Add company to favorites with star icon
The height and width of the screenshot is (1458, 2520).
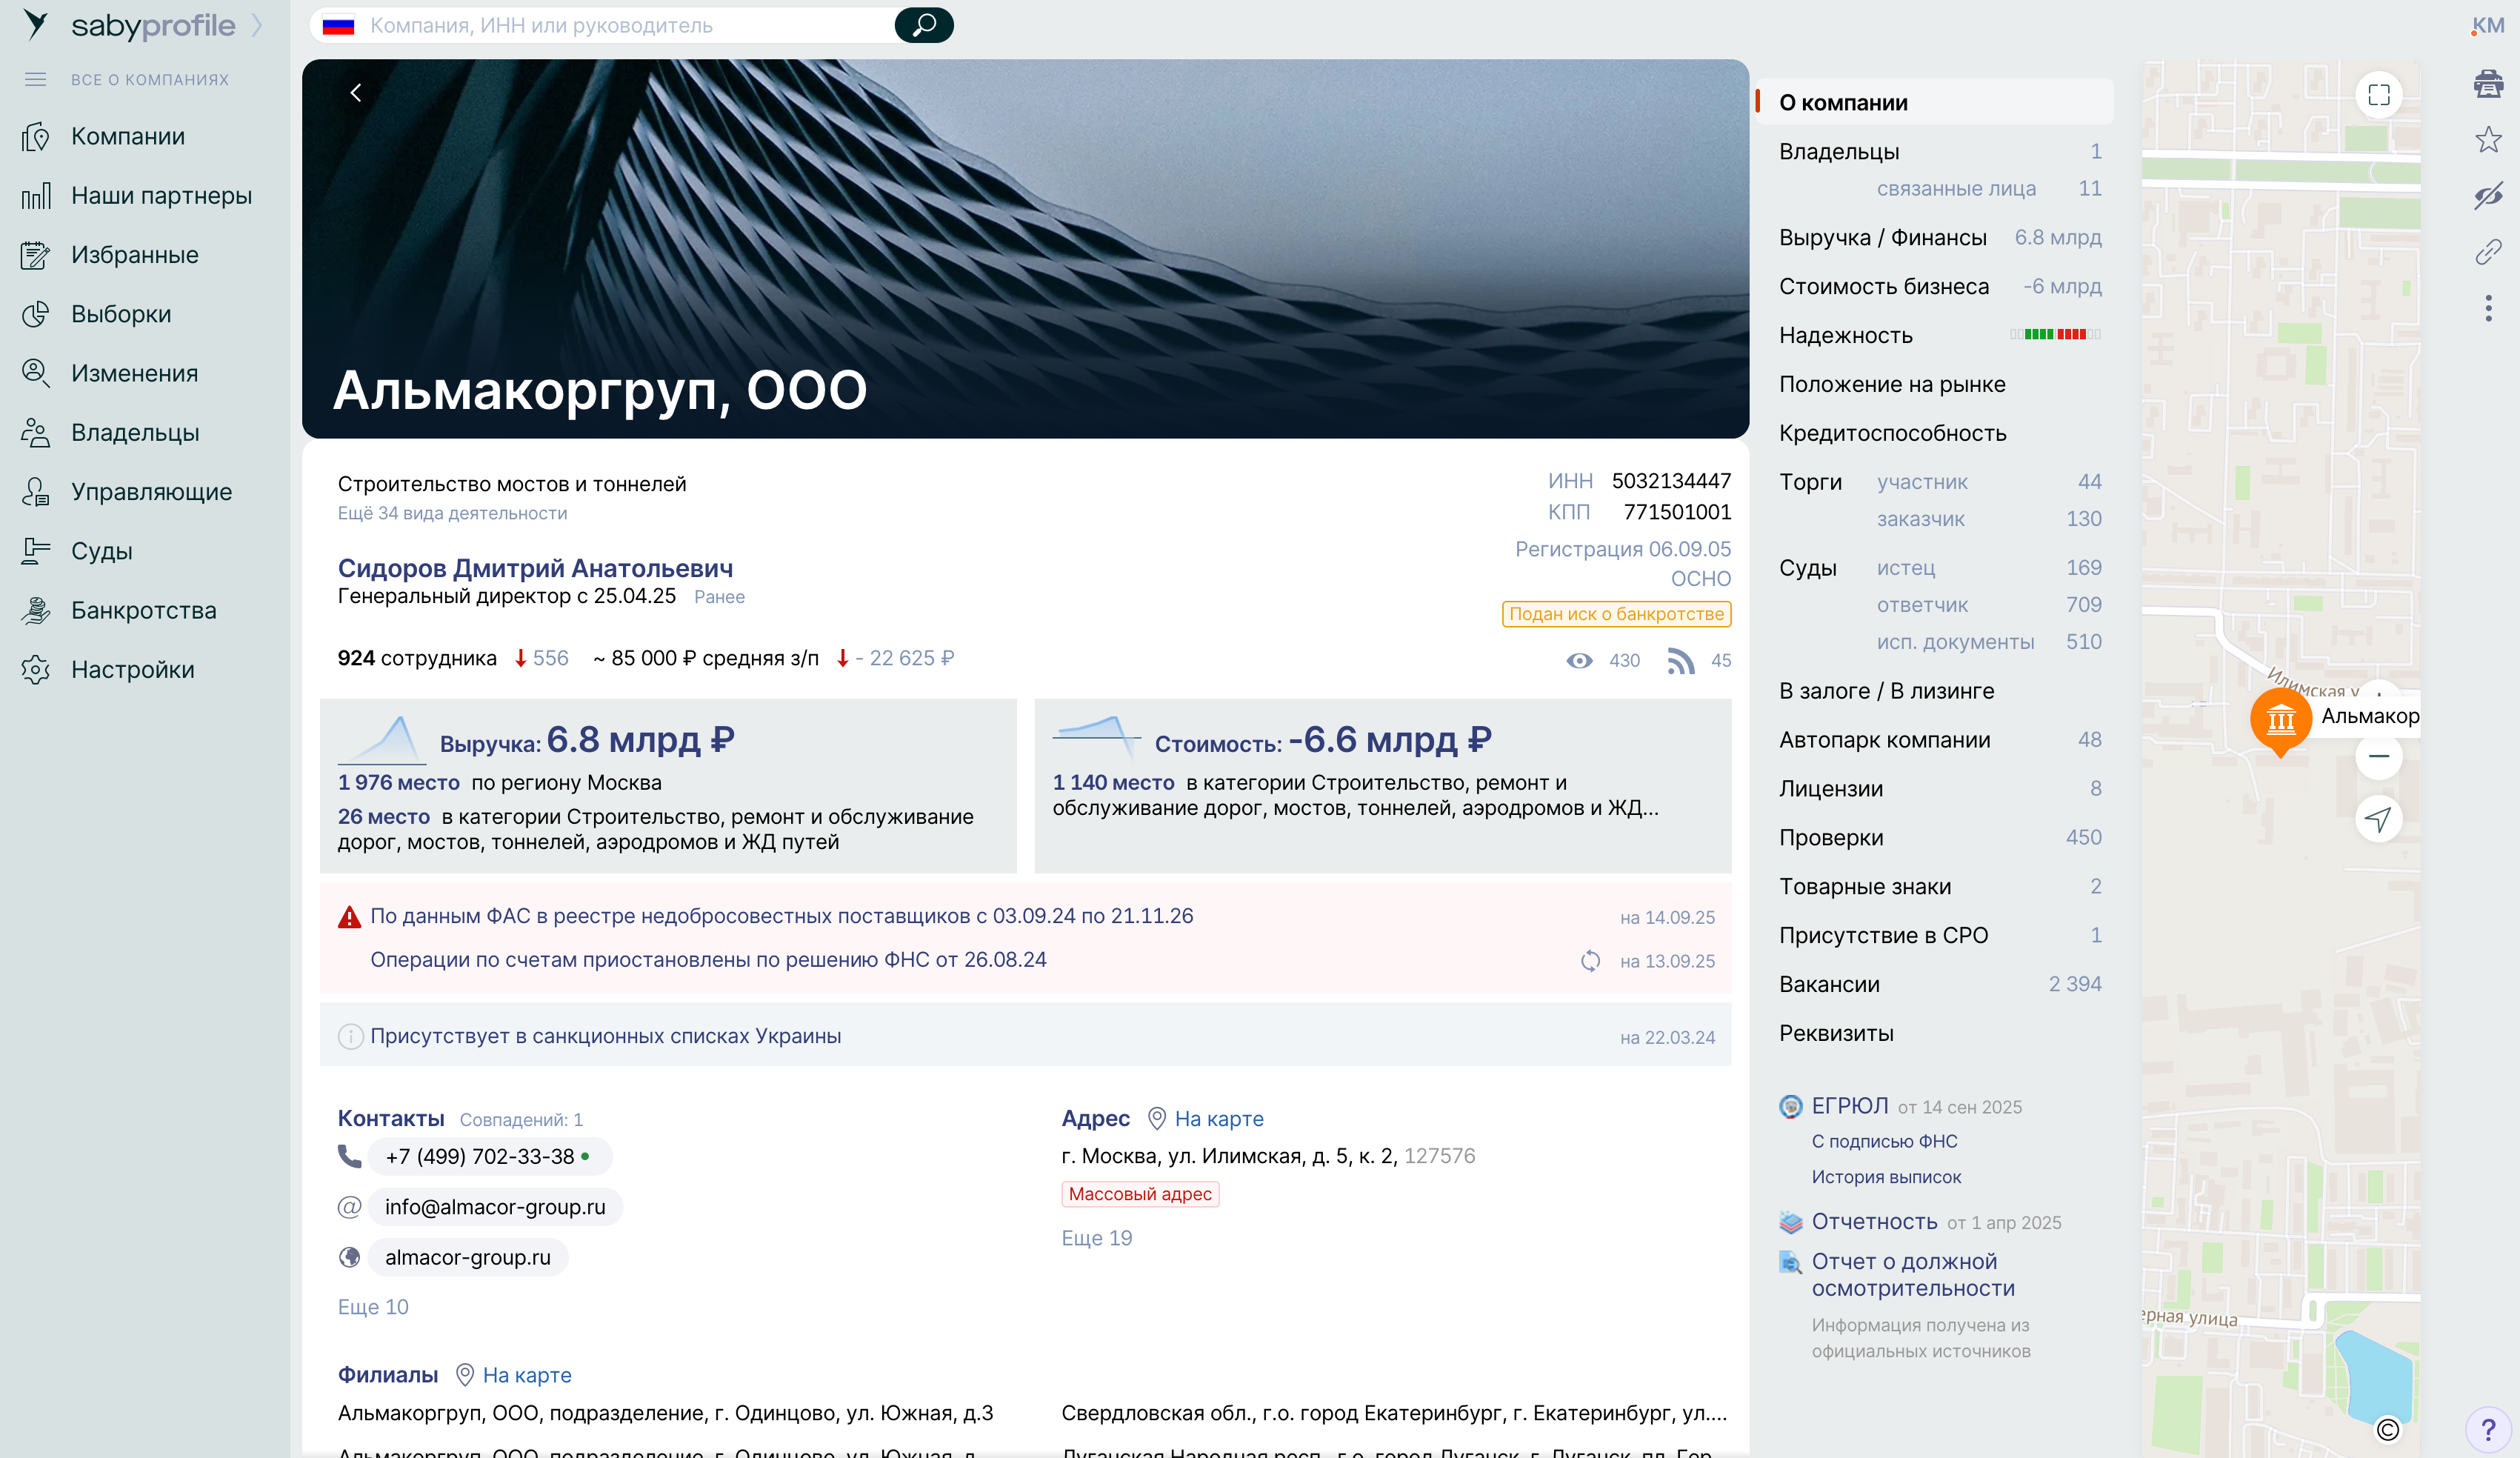point(2488,140)
